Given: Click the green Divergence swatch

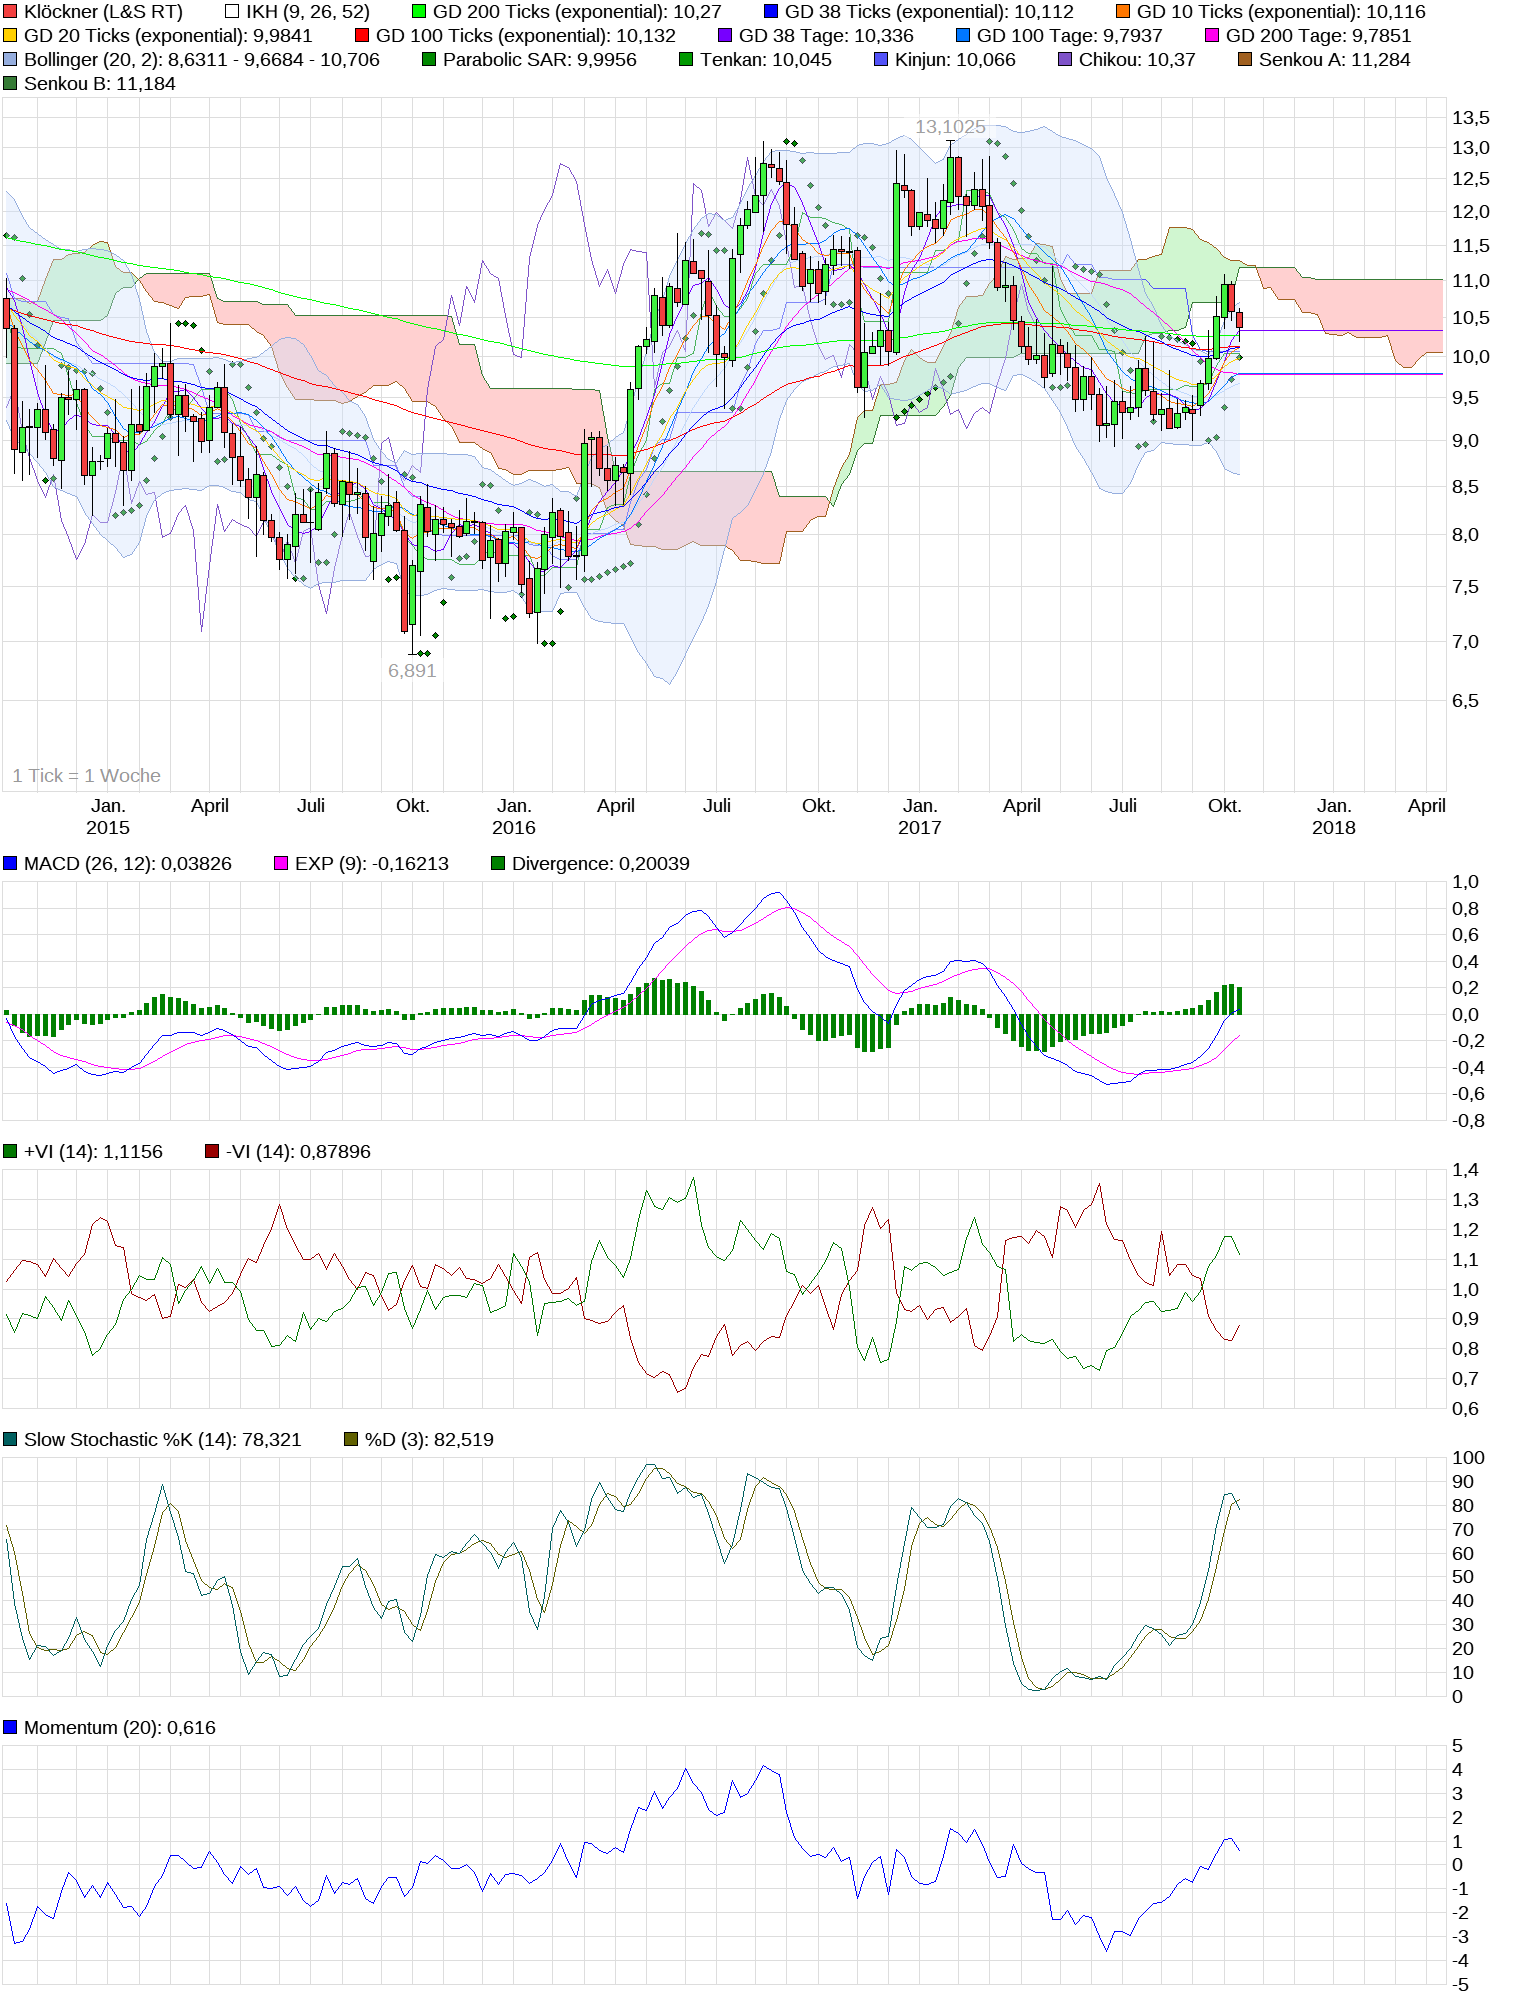Looking at the screenshot, I should tap(498, 864).
